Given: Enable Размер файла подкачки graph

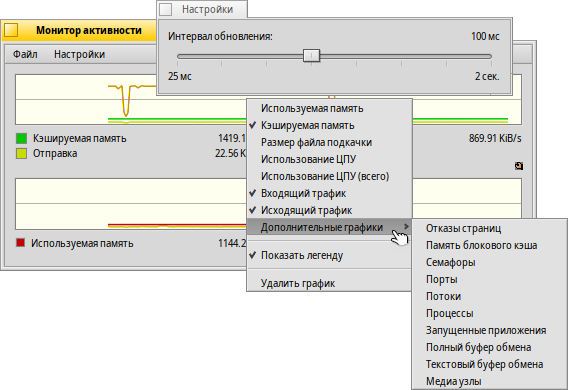Looking at the screenshot, I should coord(329,142).
